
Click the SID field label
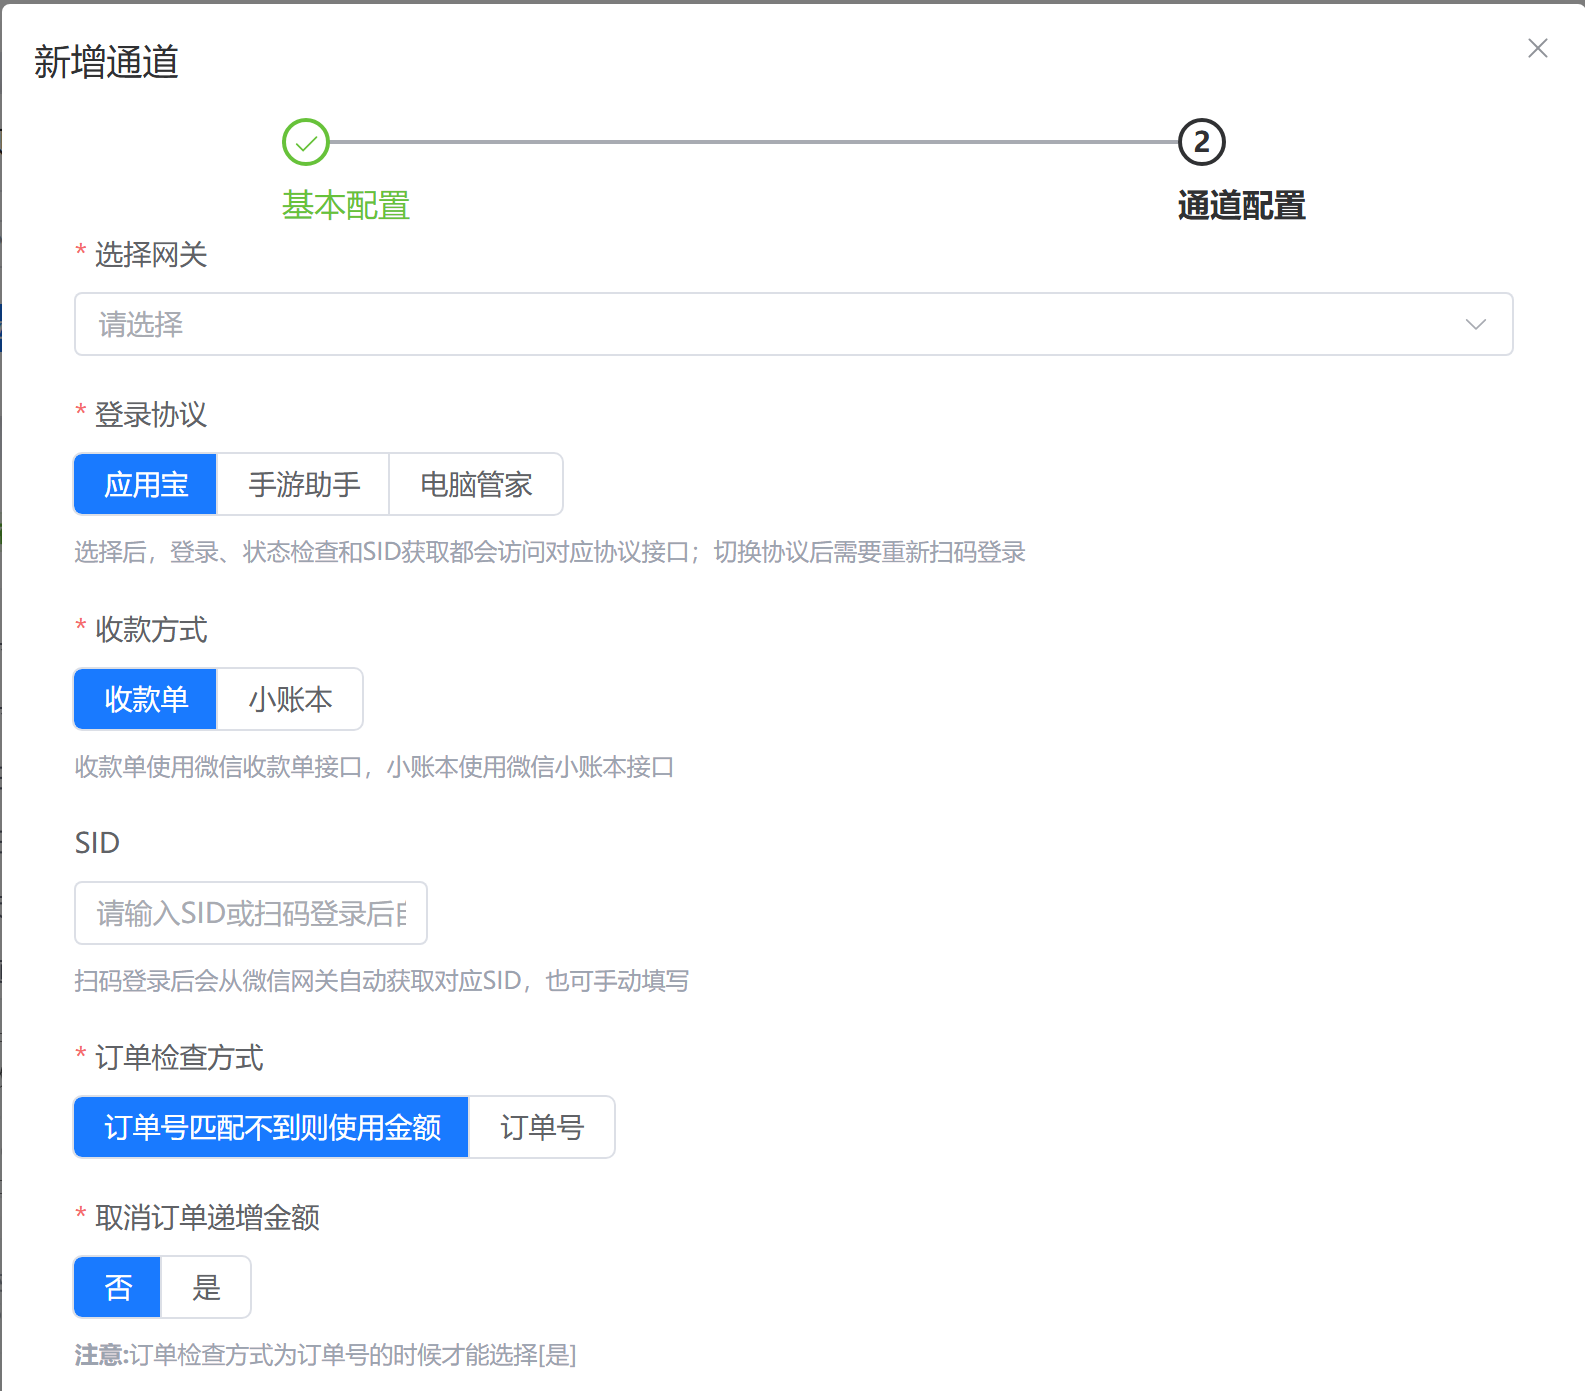97,843
